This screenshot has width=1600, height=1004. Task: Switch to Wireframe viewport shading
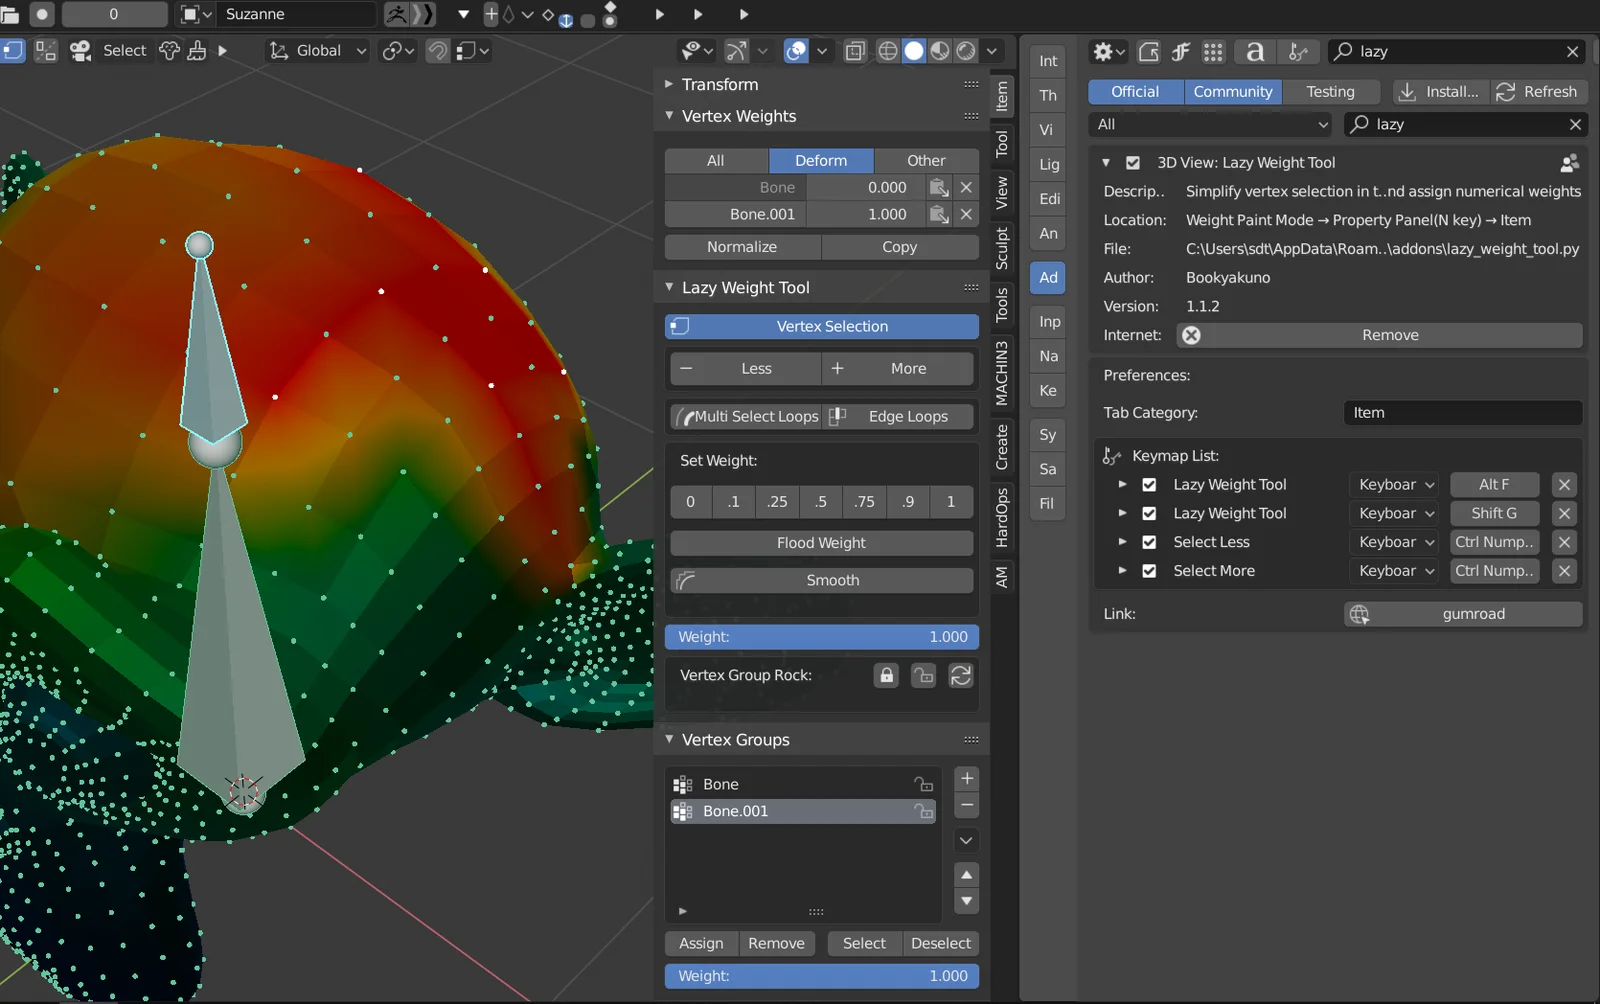(887, 50)
